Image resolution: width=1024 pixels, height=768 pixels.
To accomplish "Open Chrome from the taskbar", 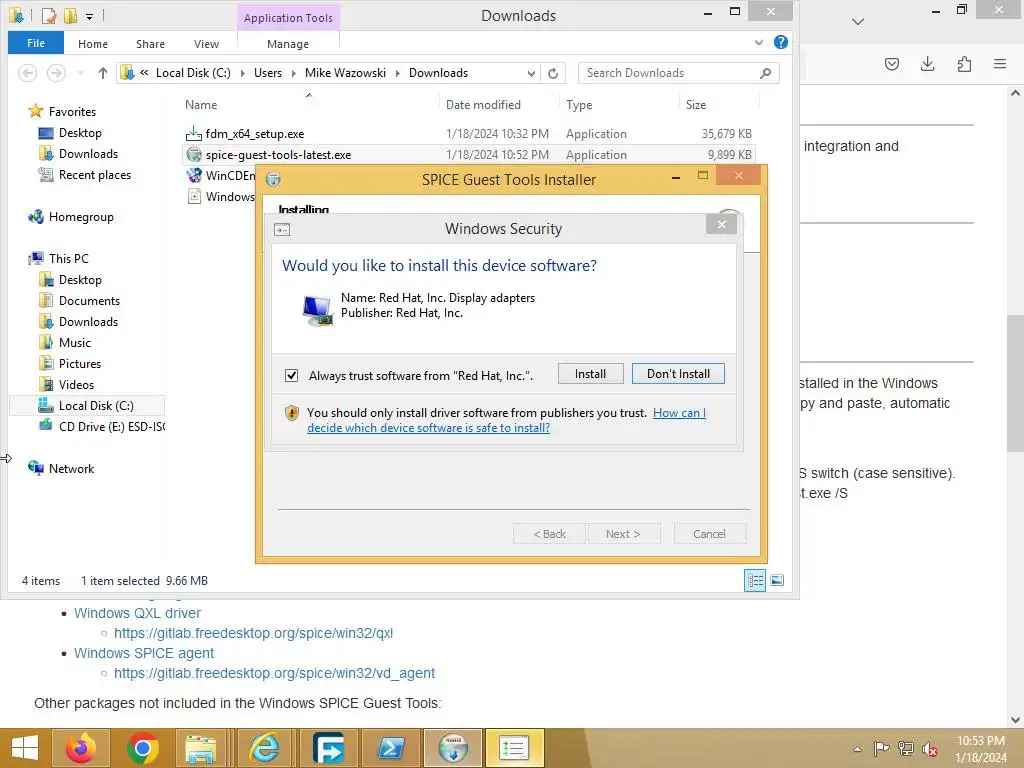I will coord(142,748).
